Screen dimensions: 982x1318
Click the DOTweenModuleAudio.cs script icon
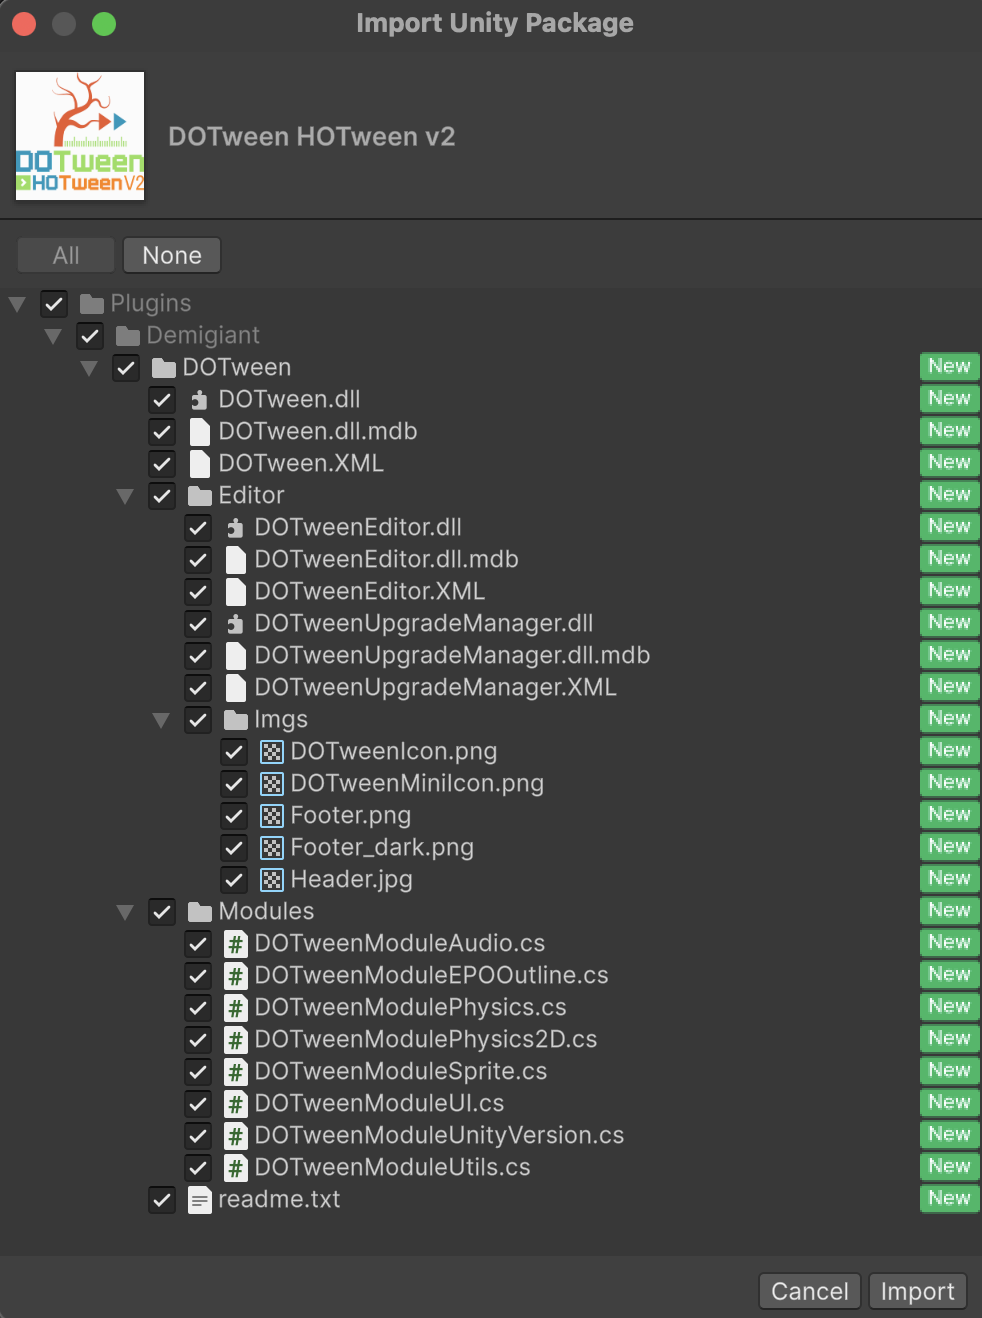(236, 943)
